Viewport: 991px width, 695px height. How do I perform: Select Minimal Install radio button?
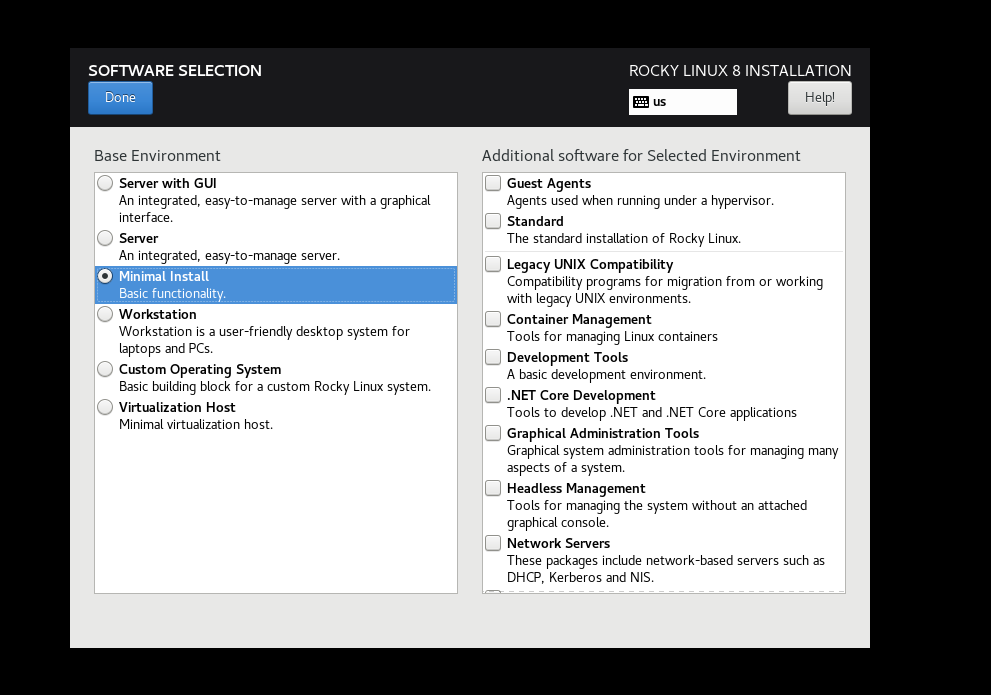(105, 276)
